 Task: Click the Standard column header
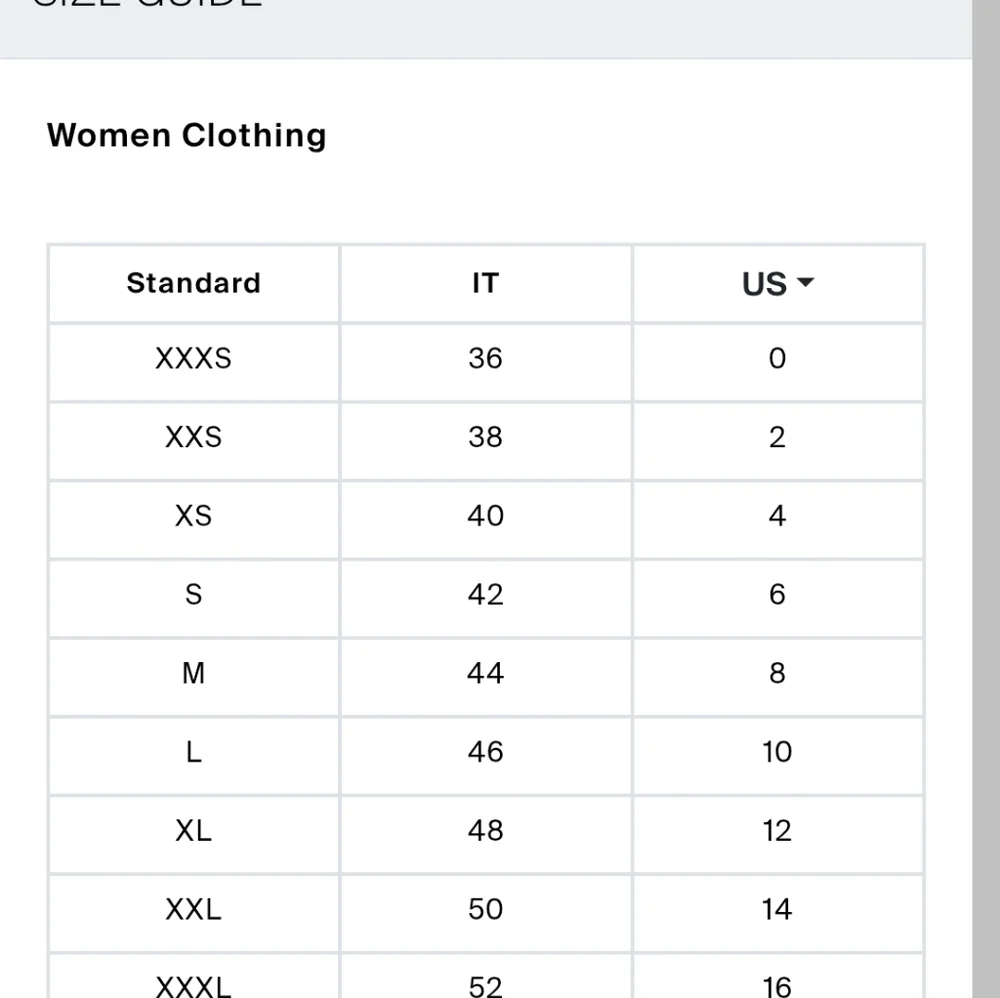coord(193,283)
